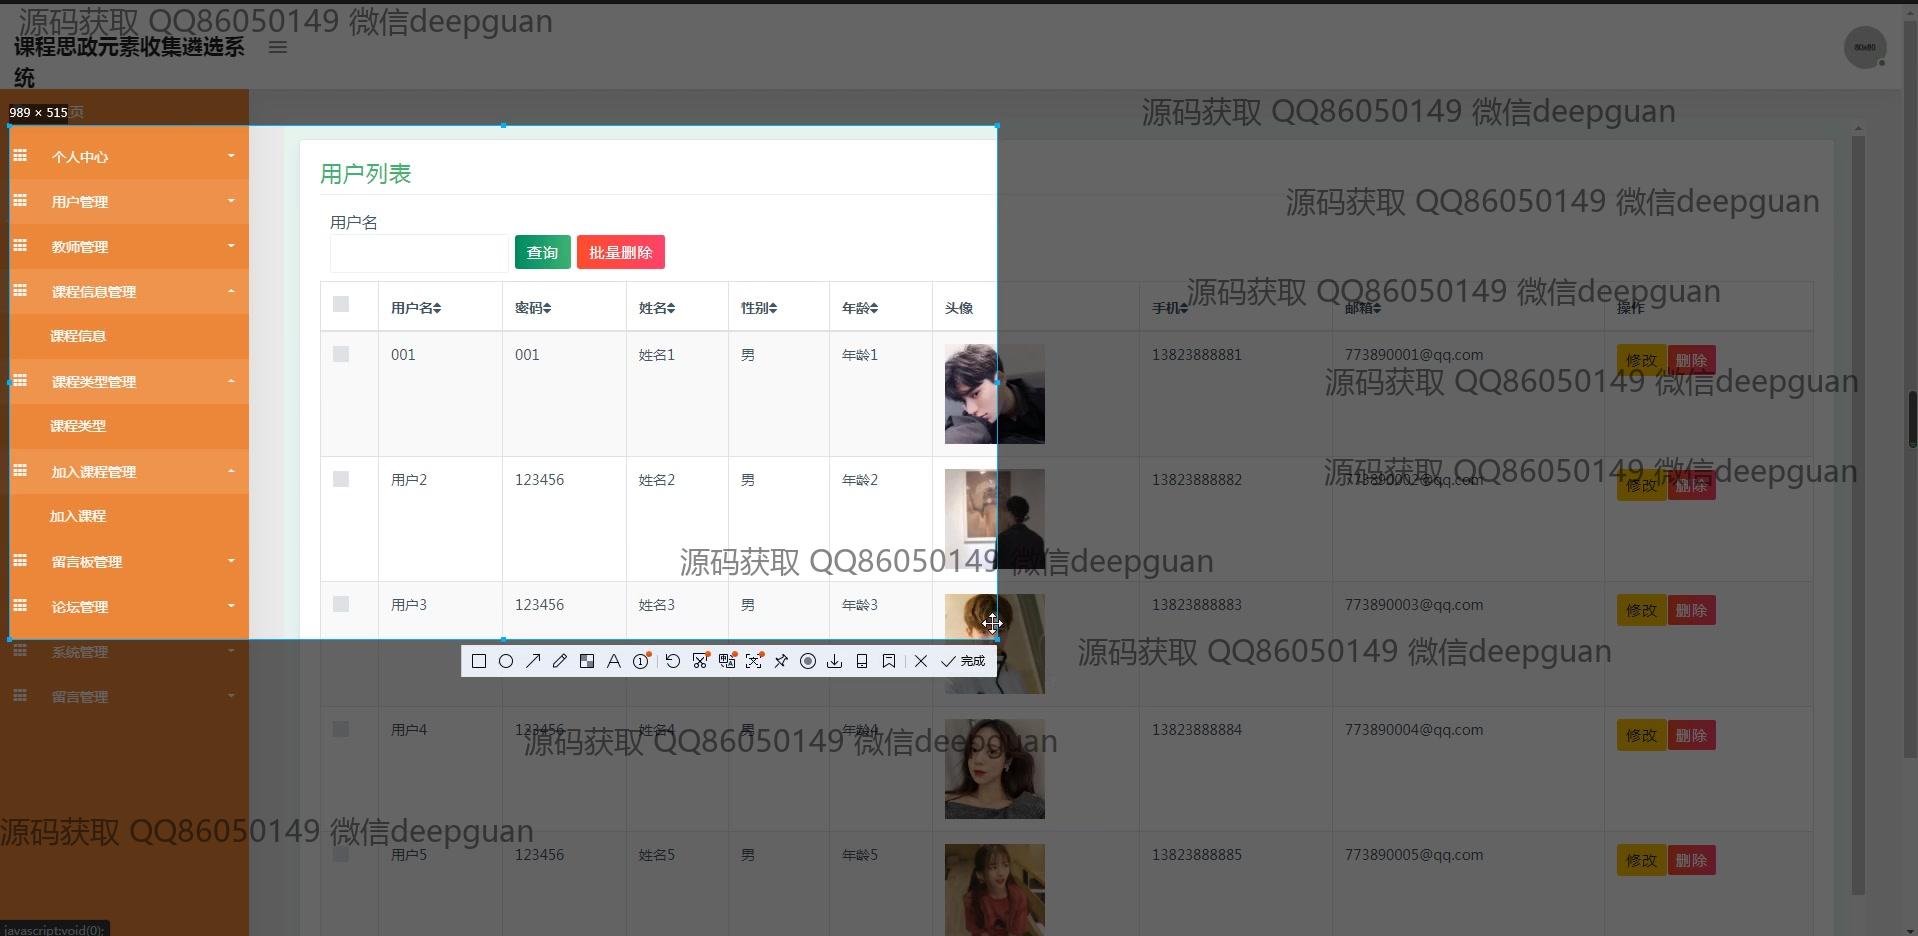Choose the arrow drawing tool
This screenshot has width=1918, height=936.
tap(533, 661)
